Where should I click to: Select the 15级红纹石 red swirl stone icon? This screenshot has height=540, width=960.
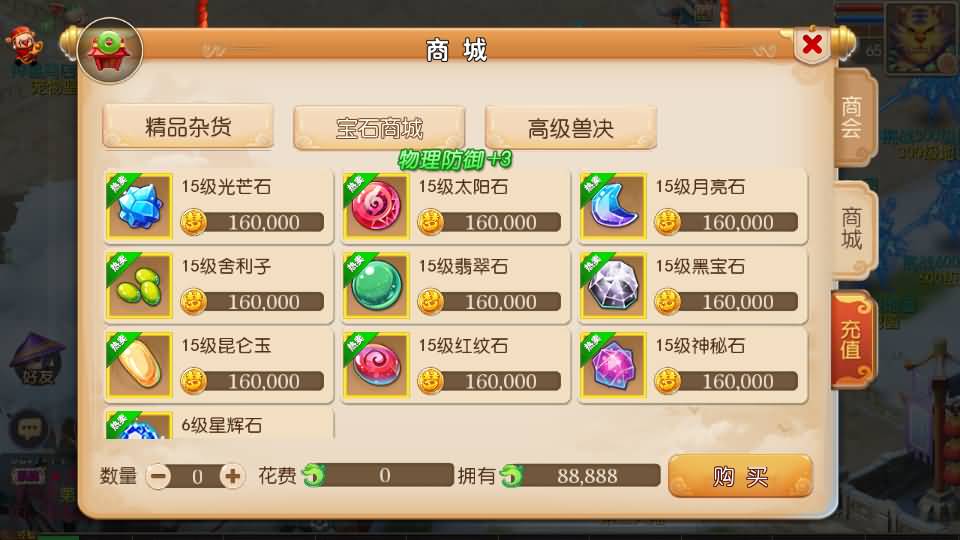(x=376, y=366)
